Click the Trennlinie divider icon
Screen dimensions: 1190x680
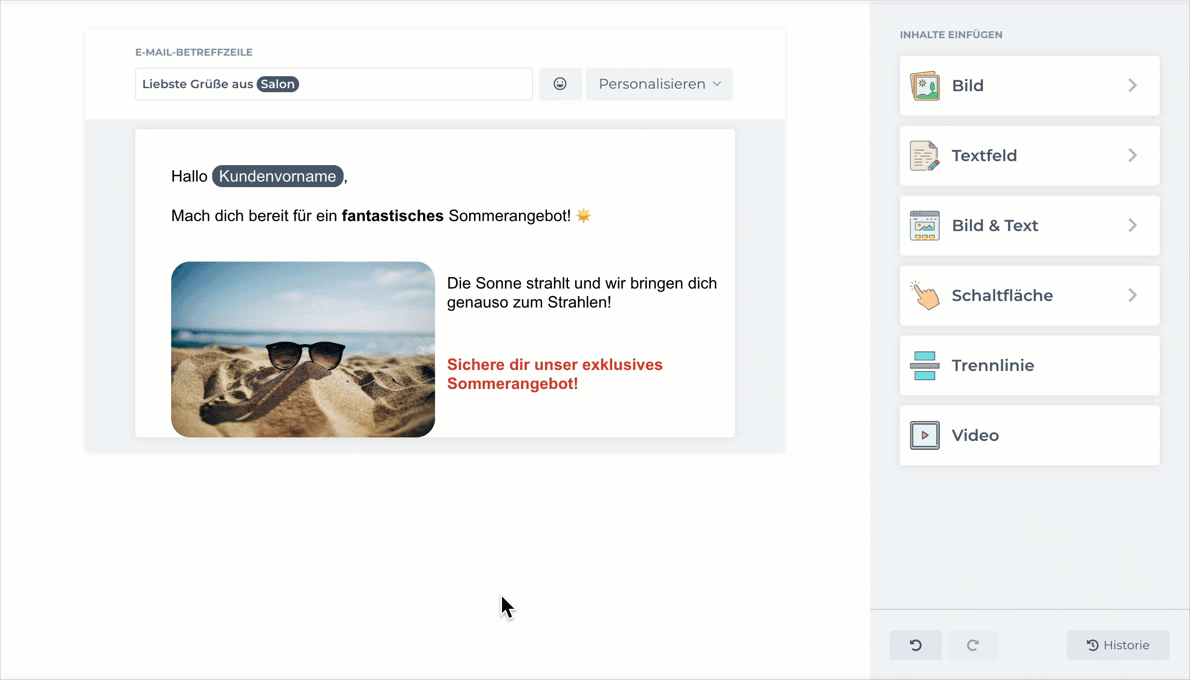(924, 365)
